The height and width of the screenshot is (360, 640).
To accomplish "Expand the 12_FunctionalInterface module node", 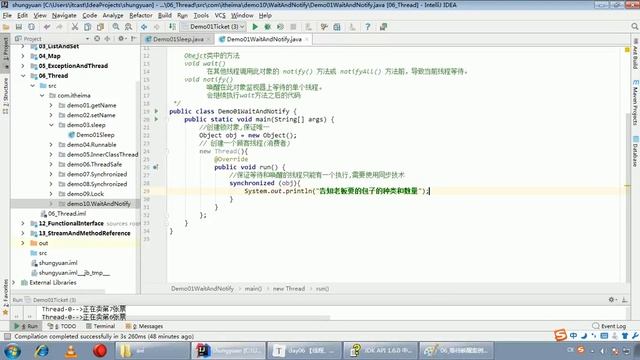I will coord(23,223).
